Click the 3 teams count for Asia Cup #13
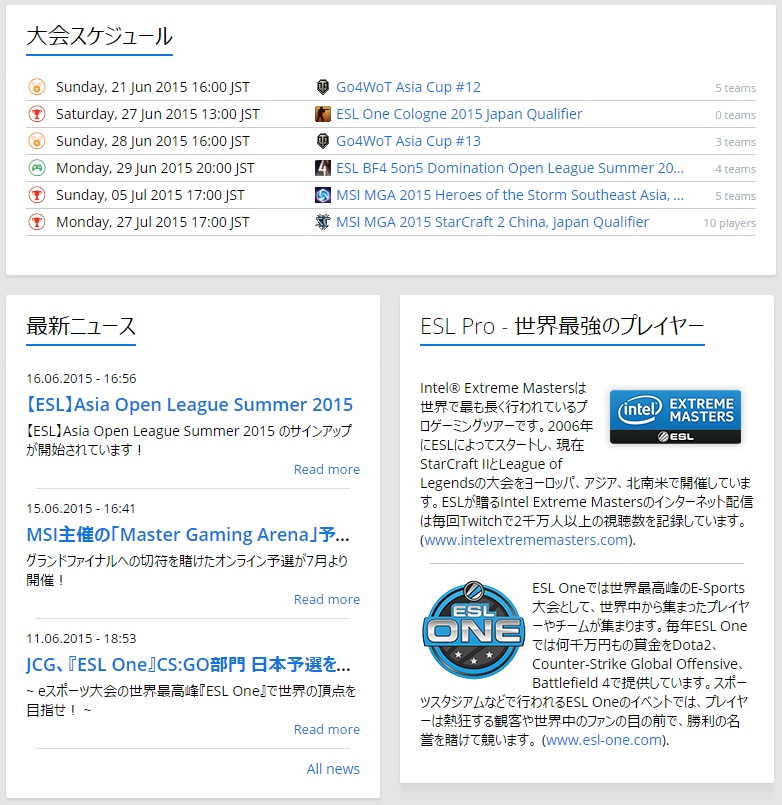Screen dimensions: 782x805 [736, 142]
